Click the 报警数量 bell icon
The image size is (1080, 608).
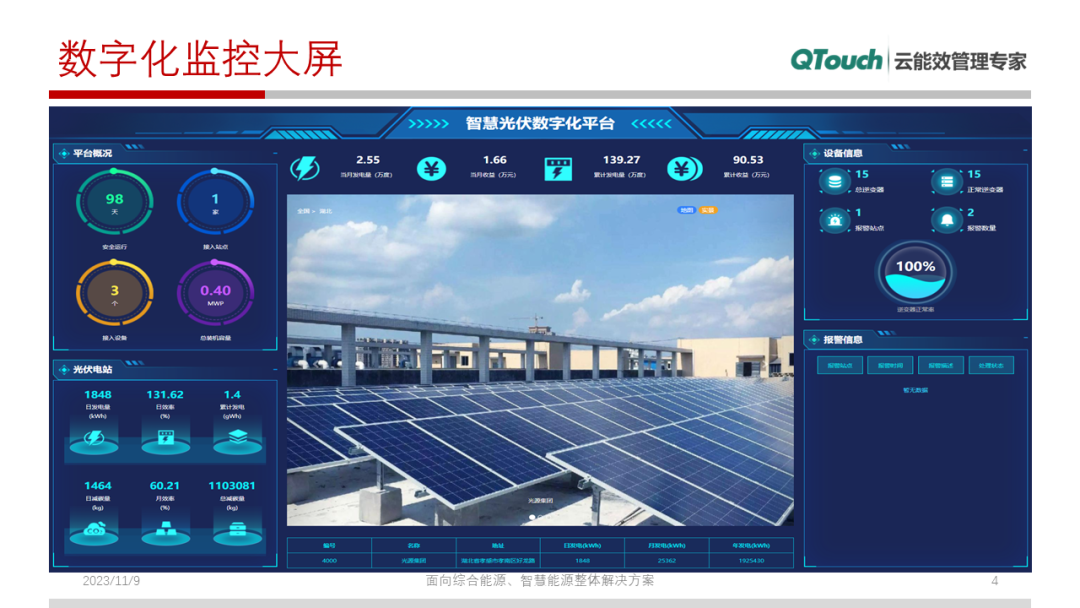tap(946, 220)
